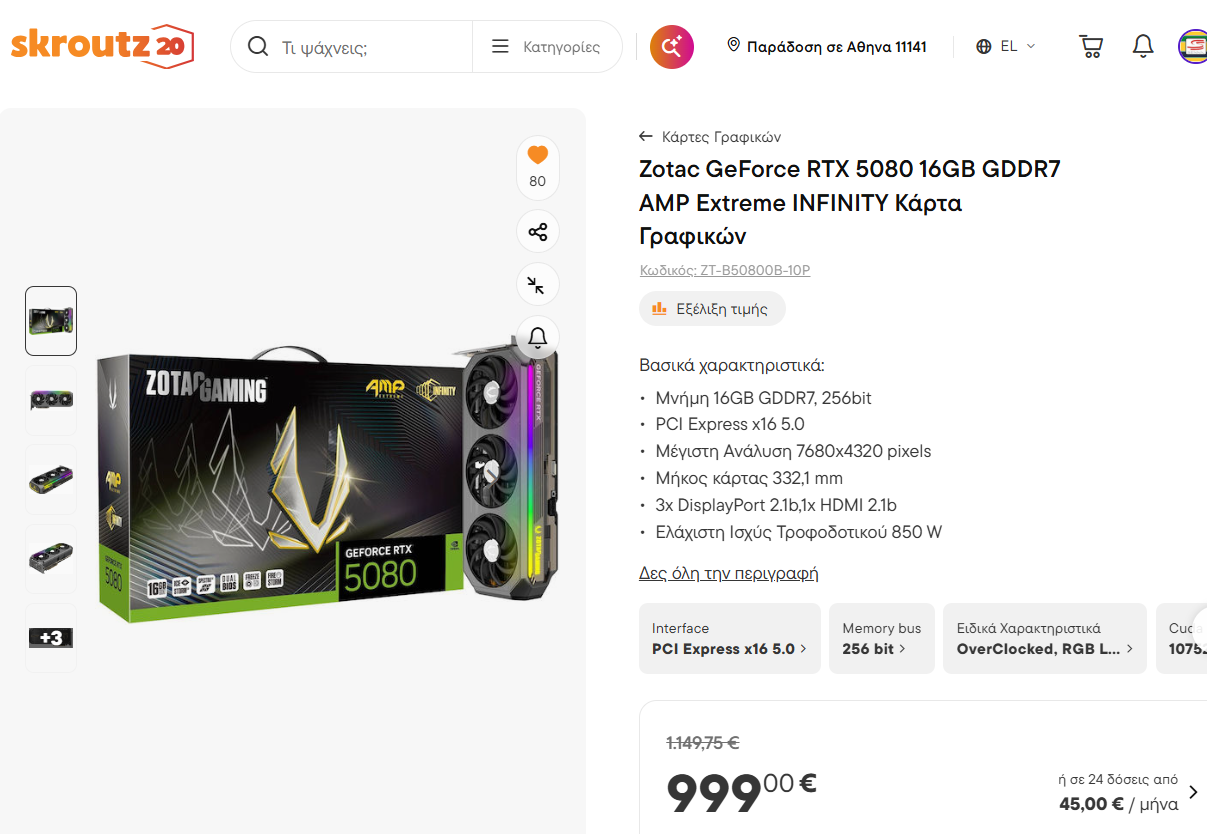Go back to Κάρτες Γραφικών category
Viewport: 1207px width, 834px height.
click(x=711, y=137)
